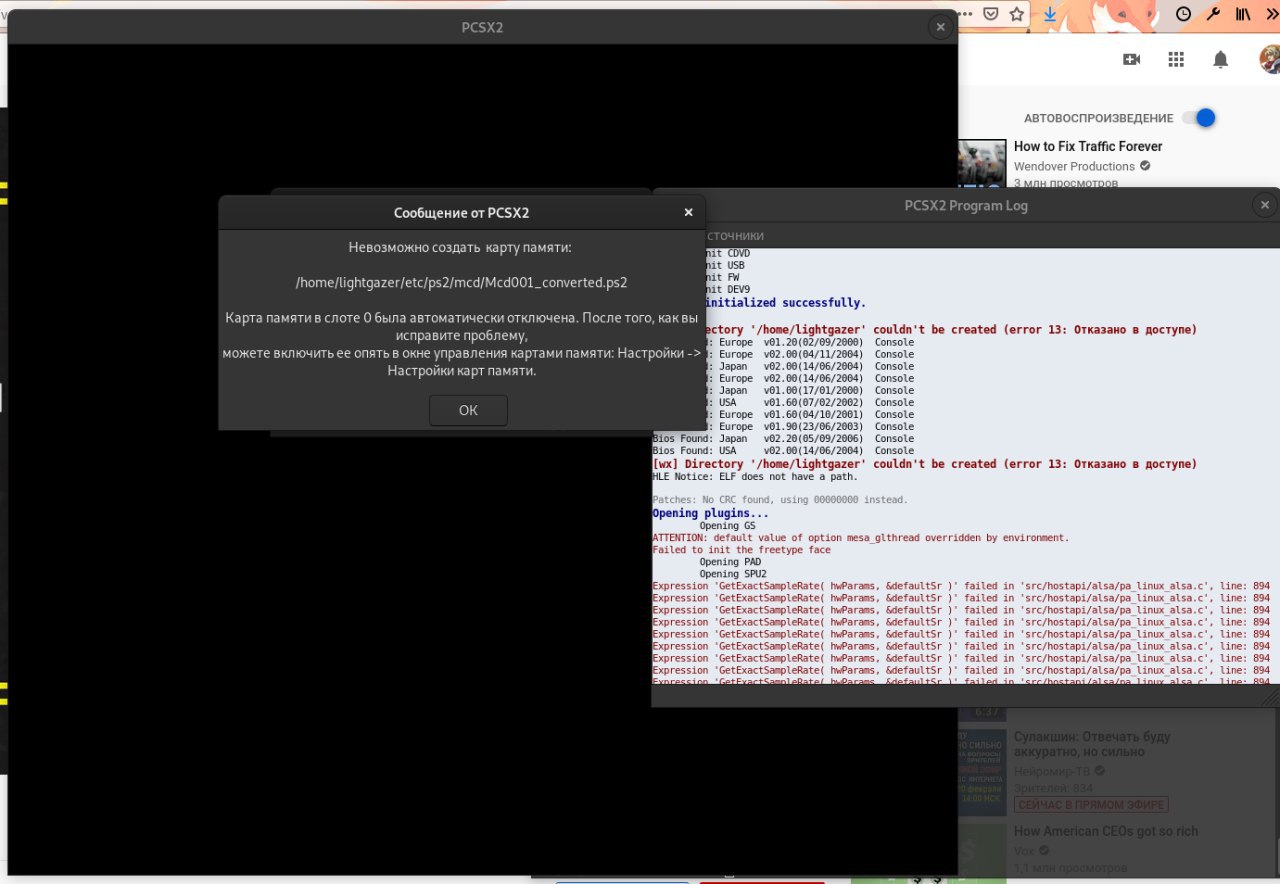Open the Wendover Productions channel link
Image resolution: width=1280 pixels, height=884 pixels.
pyautogui.click(x=1074, y=166)
